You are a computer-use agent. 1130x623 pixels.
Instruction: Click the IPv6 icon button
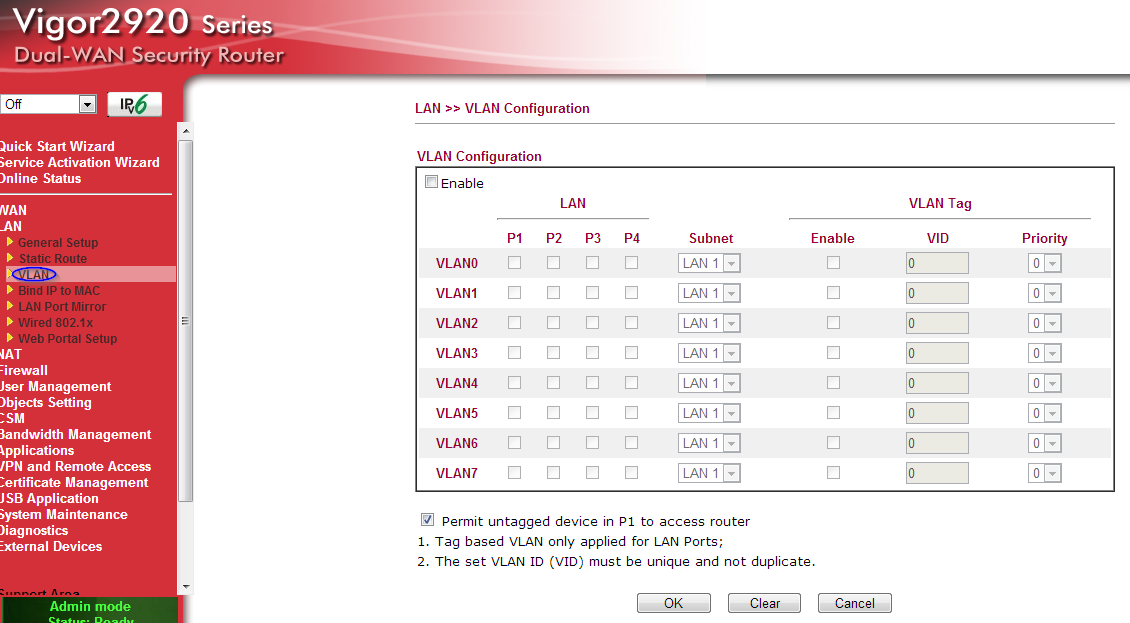tap(134, 105)
